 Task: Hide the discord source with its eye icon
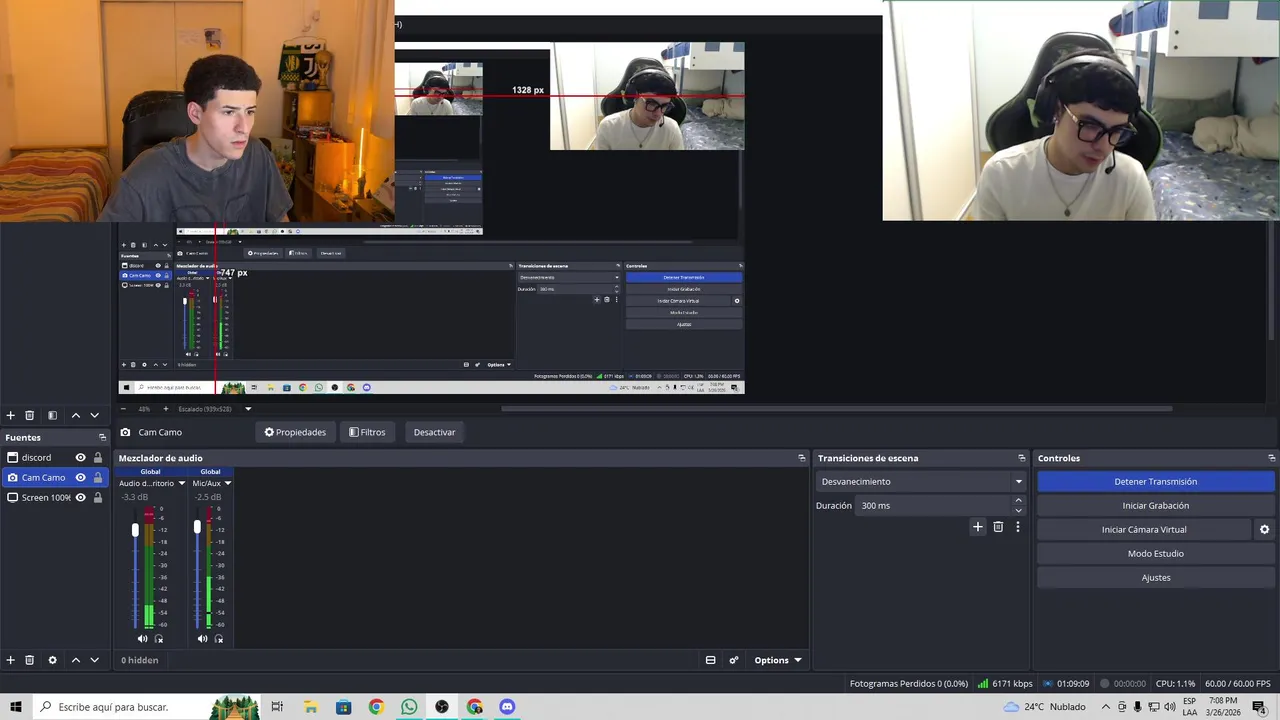point(81,458)
